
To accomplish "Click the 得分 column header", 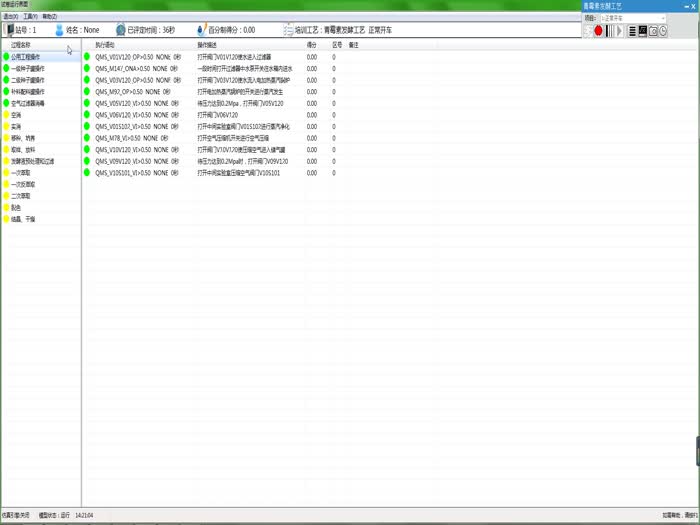I will (311, 45).
